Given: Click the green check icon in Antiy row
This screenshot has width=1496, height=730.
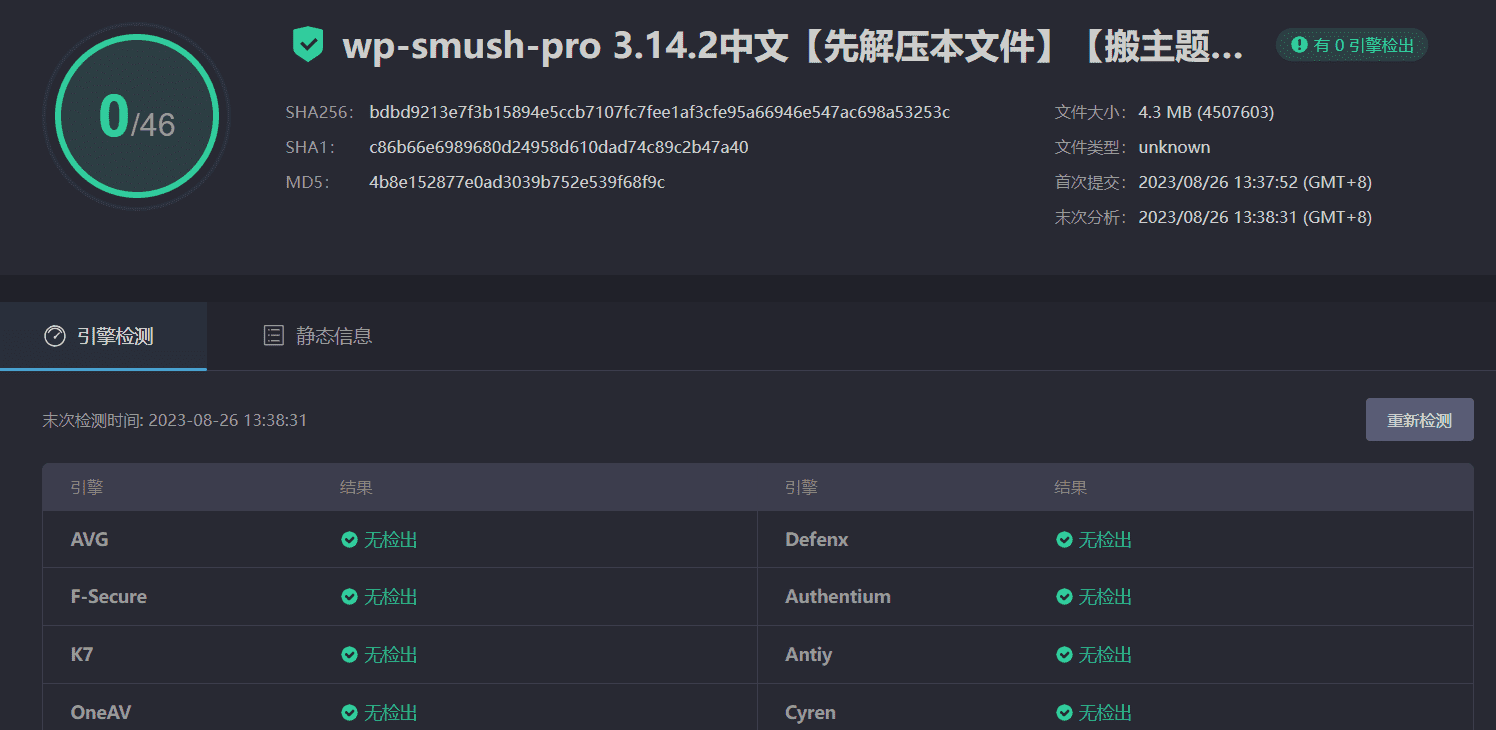Looking at the screenshot, I should click(x=1064, y=655).
